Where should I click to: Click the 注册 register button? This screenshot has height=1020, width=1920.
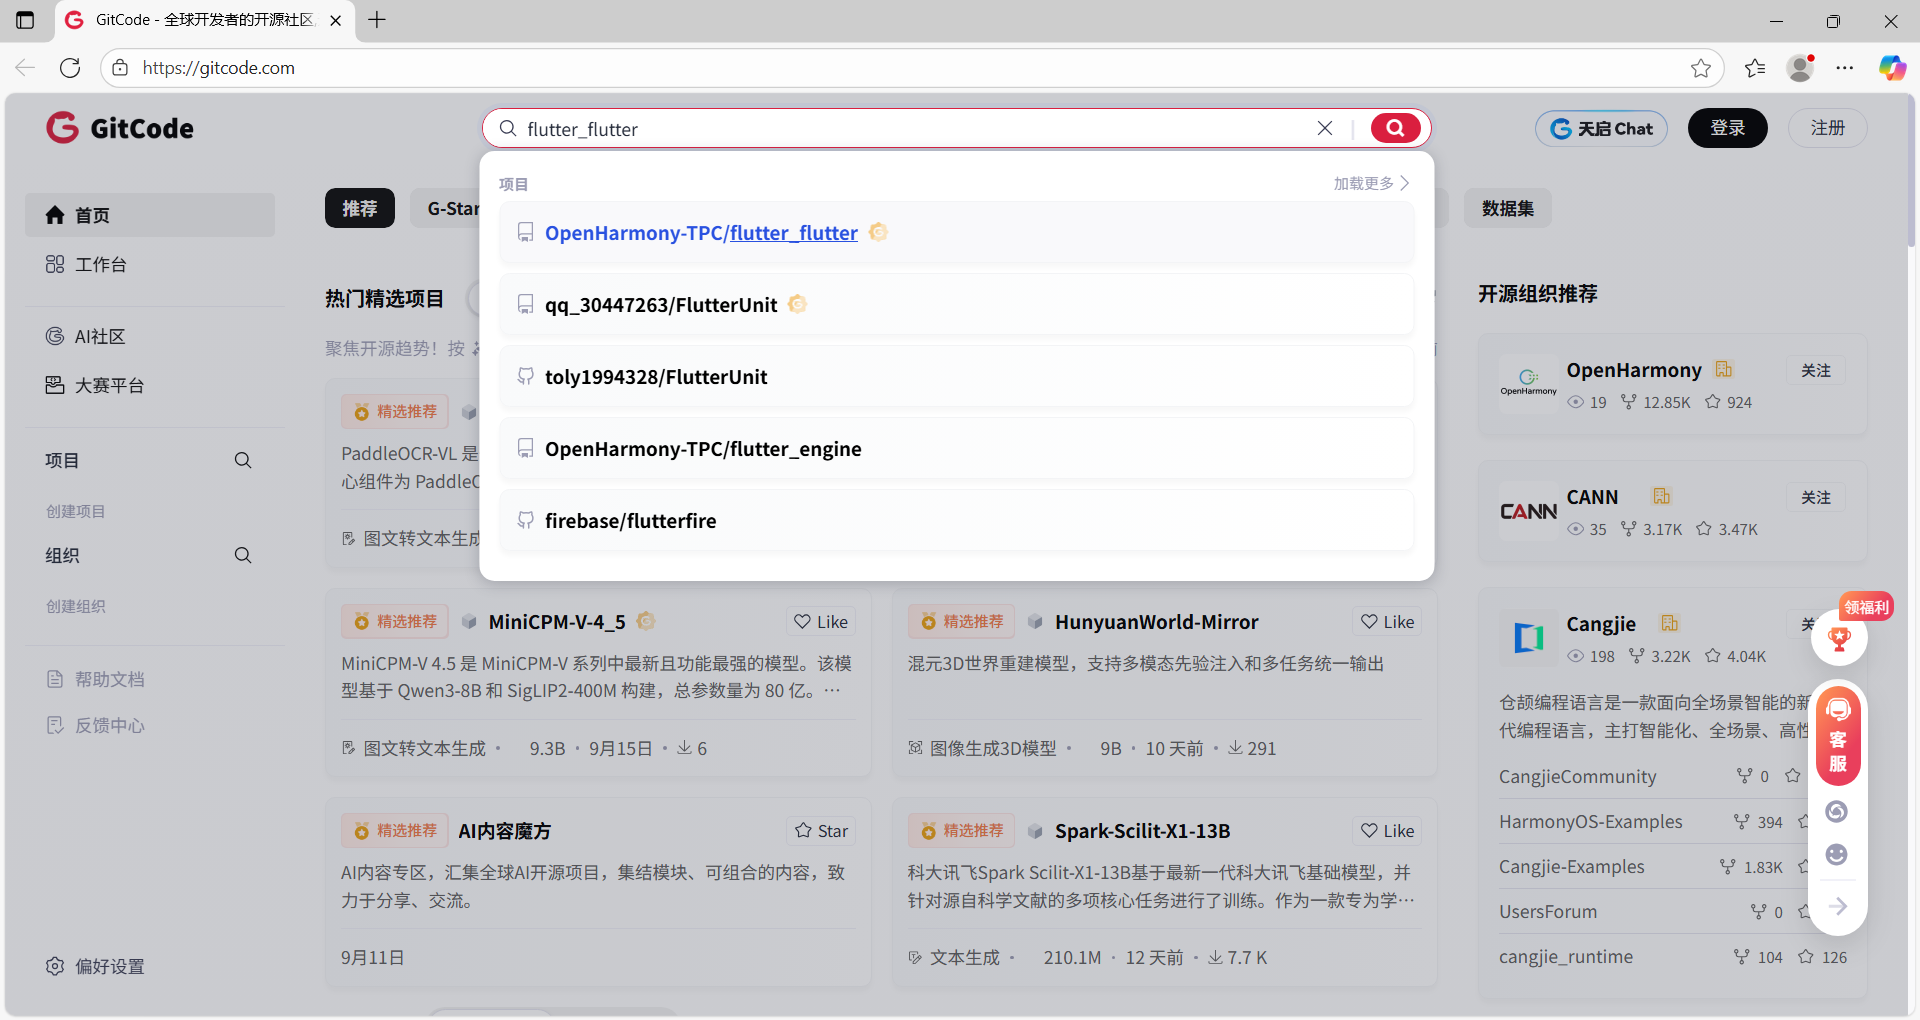1827,128
